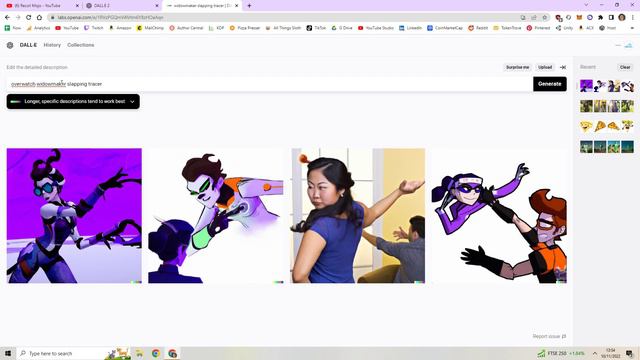This screenshot has height=360, width=640.
Task: Focus the prompt description text field
Action: (269, 84)
